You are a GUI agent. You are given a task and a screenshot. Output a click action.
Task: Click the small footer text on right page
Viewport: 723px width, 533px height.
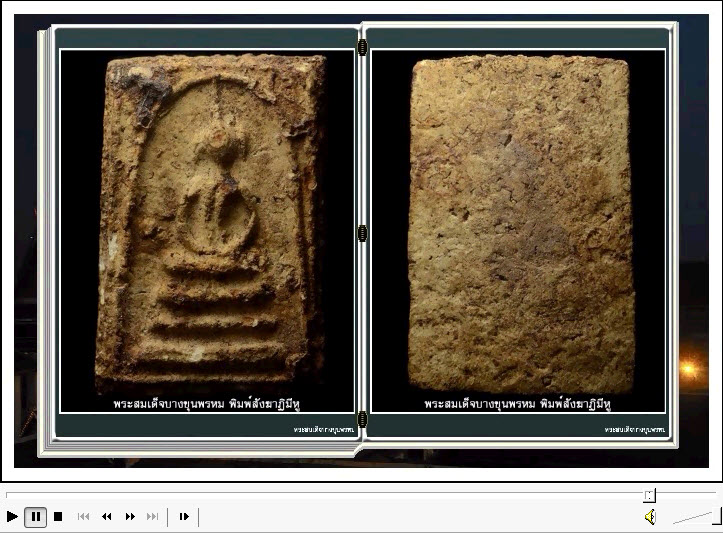click(634, 429)
